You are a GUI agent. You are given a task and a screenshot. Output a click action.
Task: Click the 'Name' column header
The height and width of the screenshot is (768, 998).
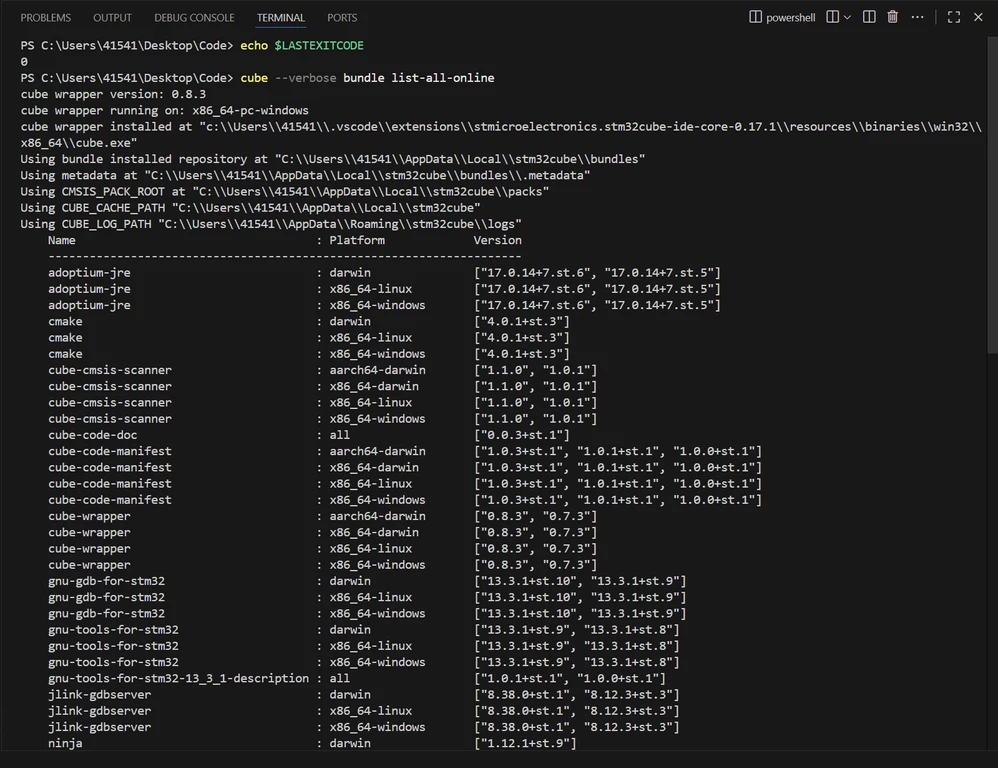(x=62, y=240)
